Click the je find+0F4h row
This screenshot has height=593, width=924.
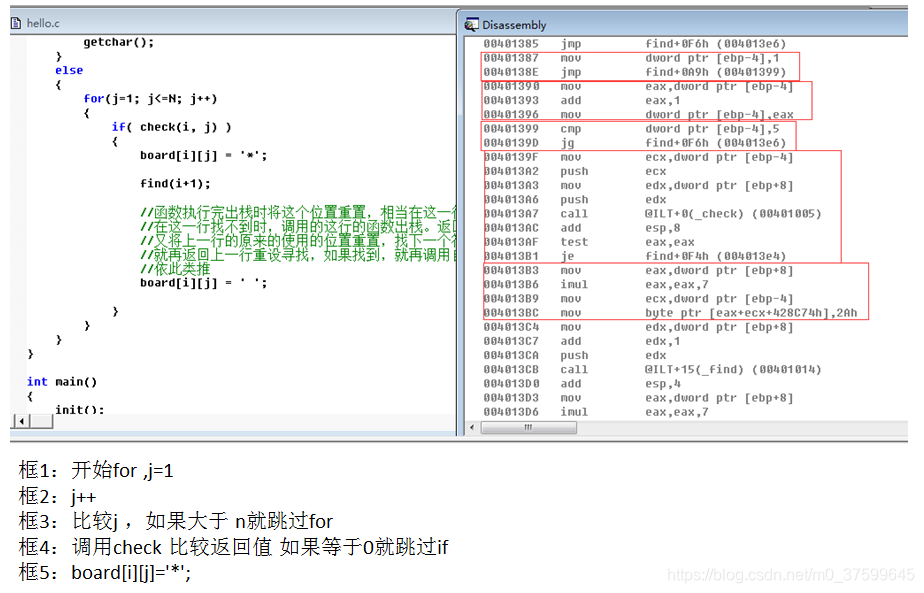(635, 256)
